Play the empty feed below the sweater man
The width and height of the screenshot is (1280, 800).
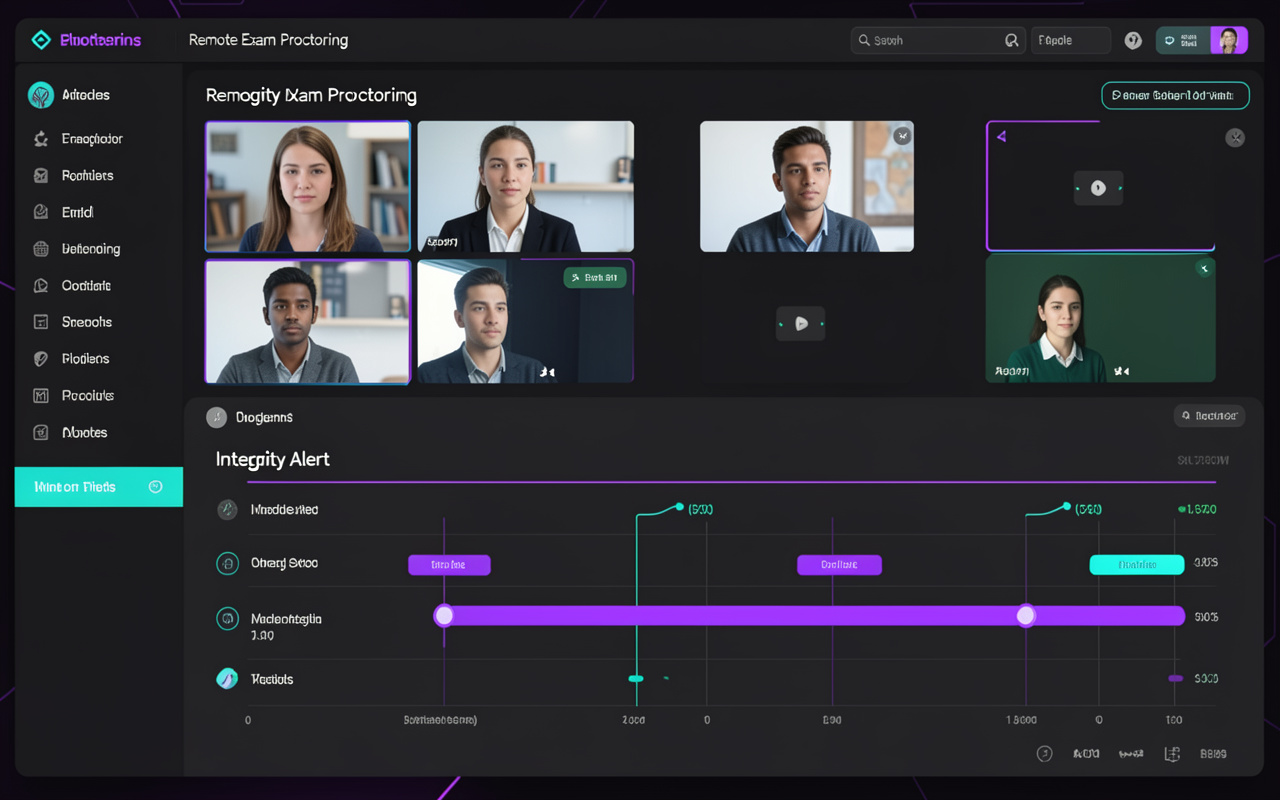point(800,323)
